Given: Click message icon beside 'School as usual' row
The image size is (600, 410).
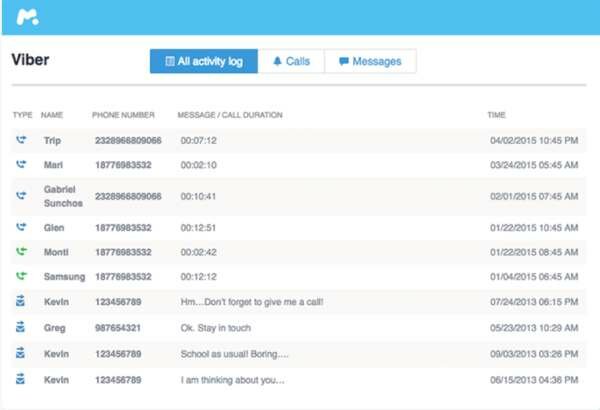Looking at the screenshot, I should [x=20, y=353].
